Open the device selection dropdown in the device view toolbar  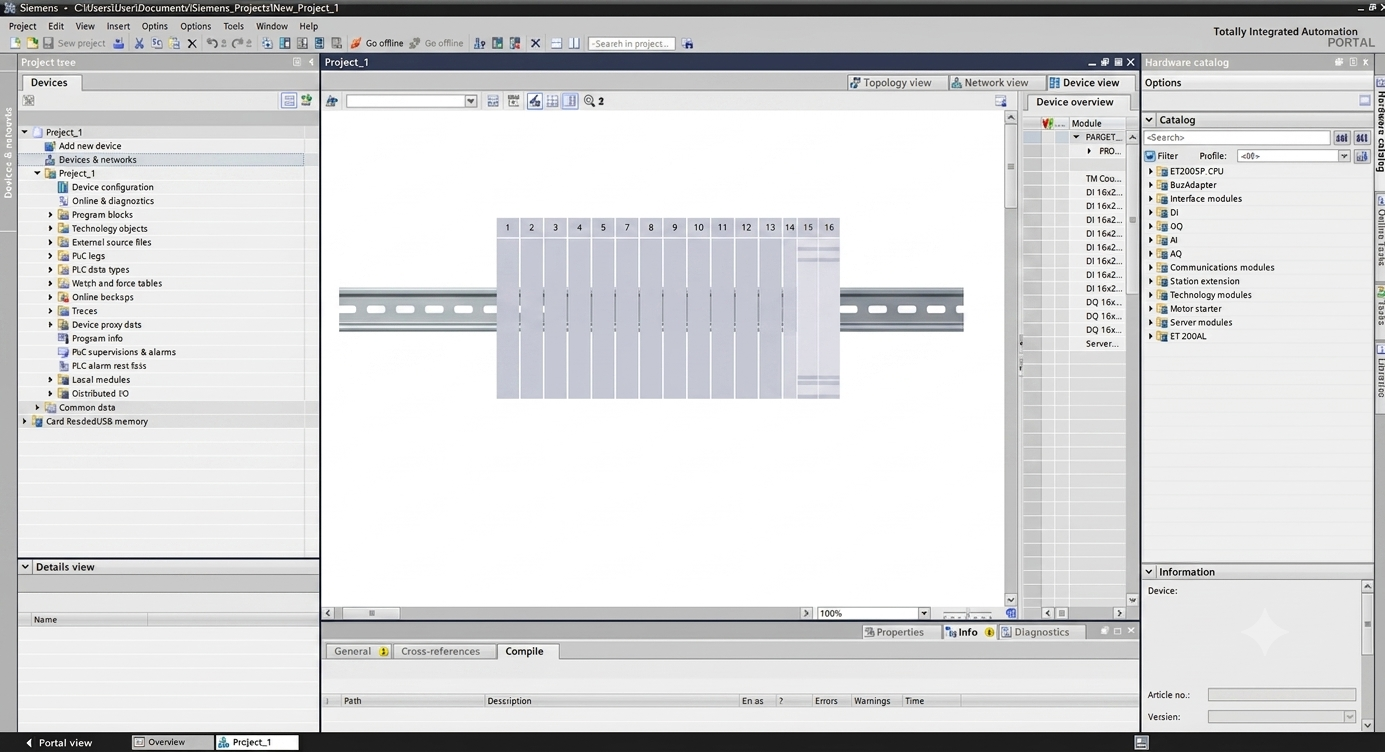coord(470,101)
